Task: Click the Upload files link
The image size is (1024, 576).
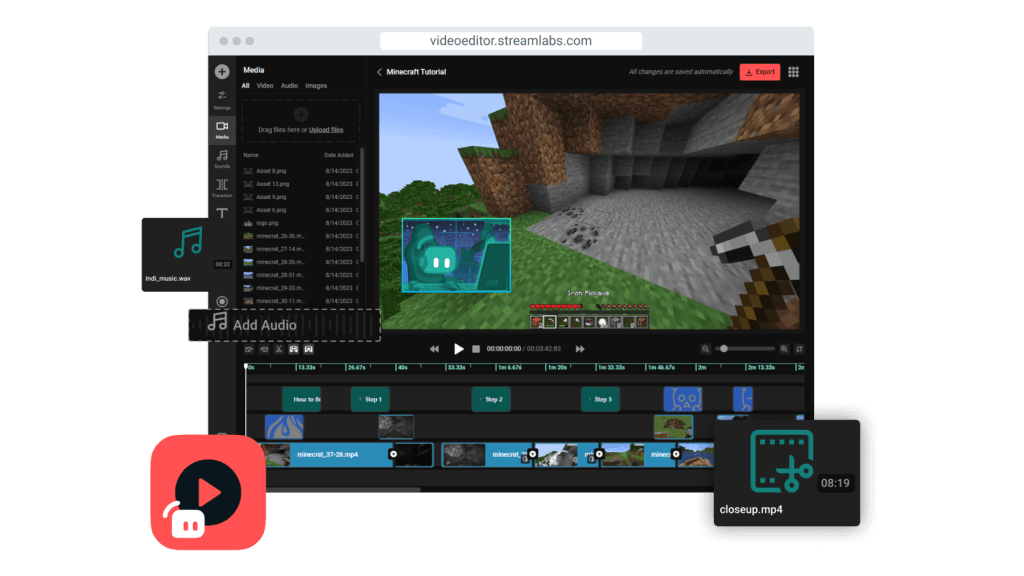Action: click(326, 130)
